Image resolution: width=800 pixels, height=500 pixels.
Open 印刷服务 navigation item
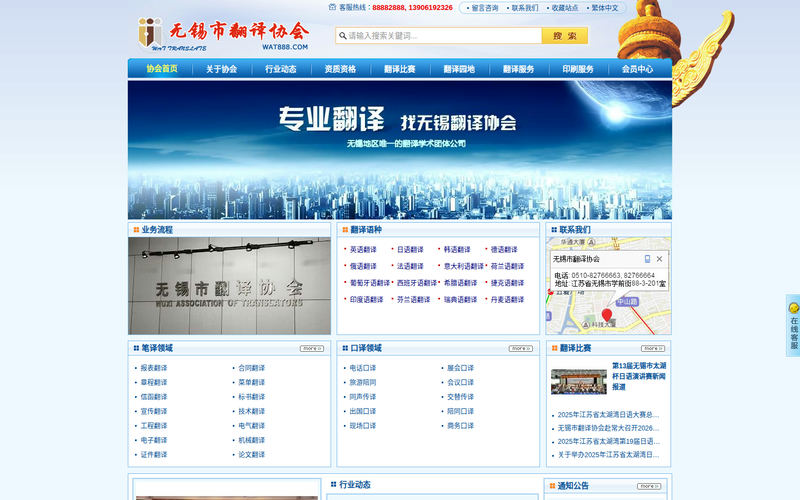[578, 69]
